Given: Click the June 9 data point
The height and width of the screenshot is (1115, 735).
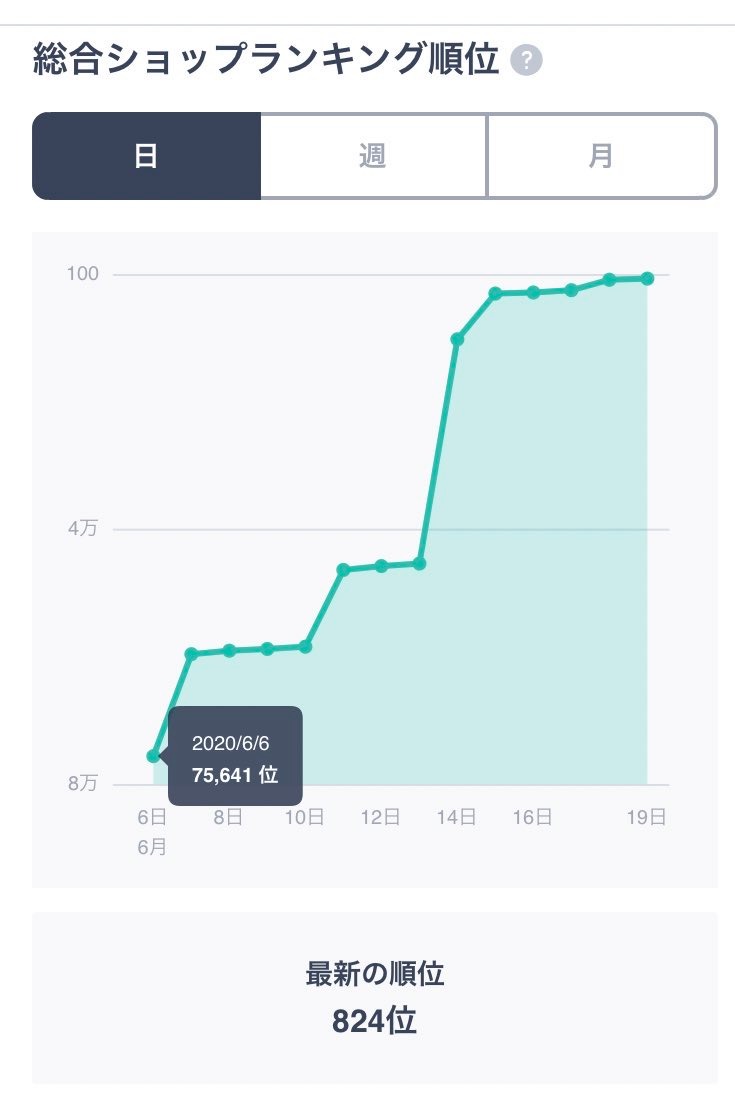Looking at the screenshot, I should tap(267, 649).
